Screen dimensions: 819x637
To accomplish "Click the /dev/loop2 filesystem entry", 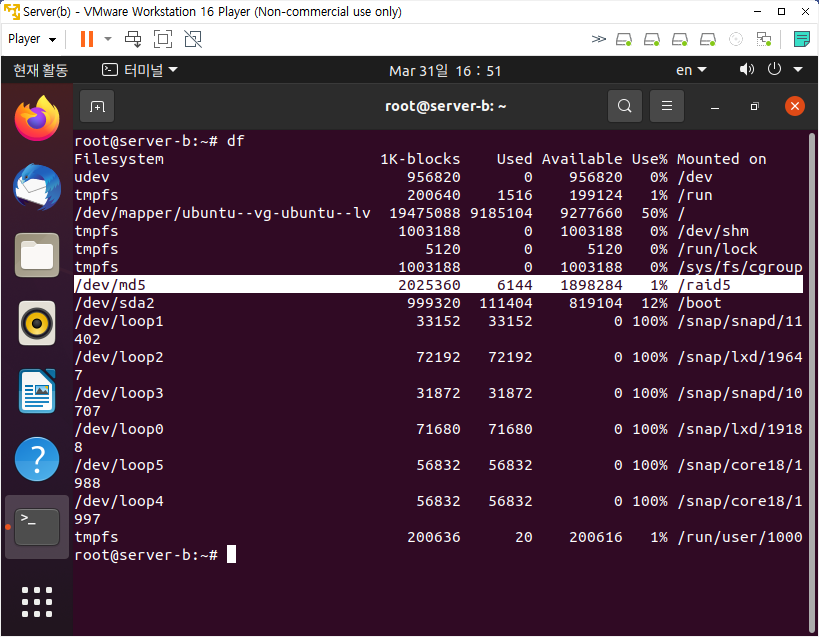I will point(119,357).
